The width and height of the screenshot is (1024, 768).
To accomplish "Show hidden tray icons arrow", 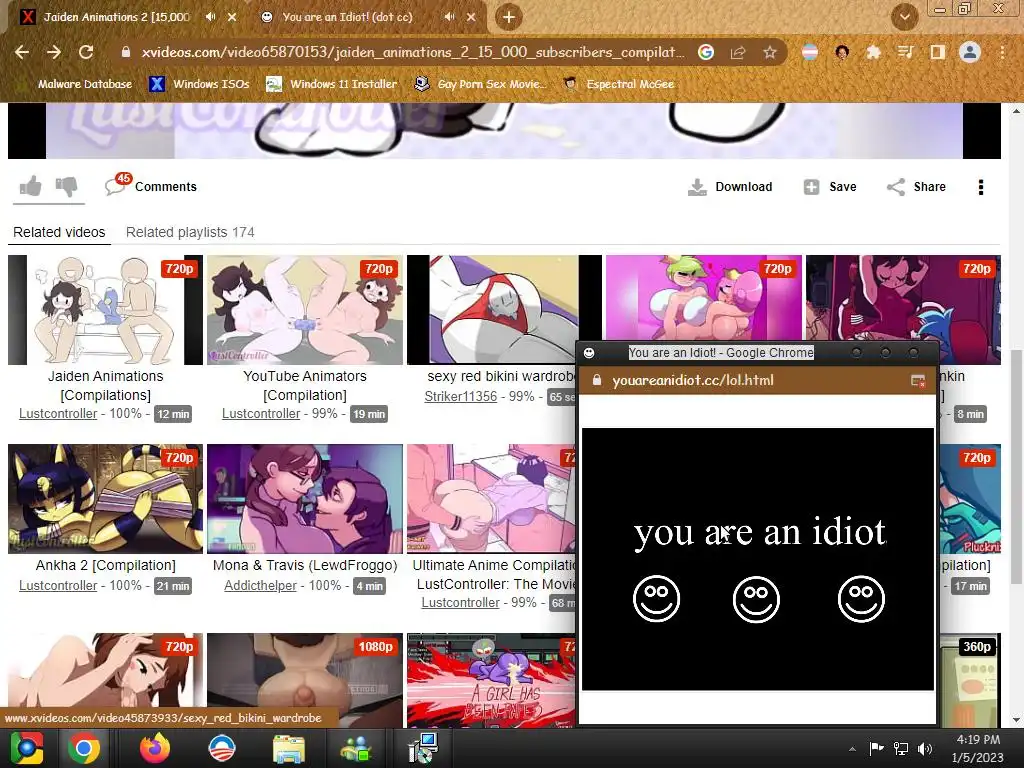I will [x=852, y=749].
